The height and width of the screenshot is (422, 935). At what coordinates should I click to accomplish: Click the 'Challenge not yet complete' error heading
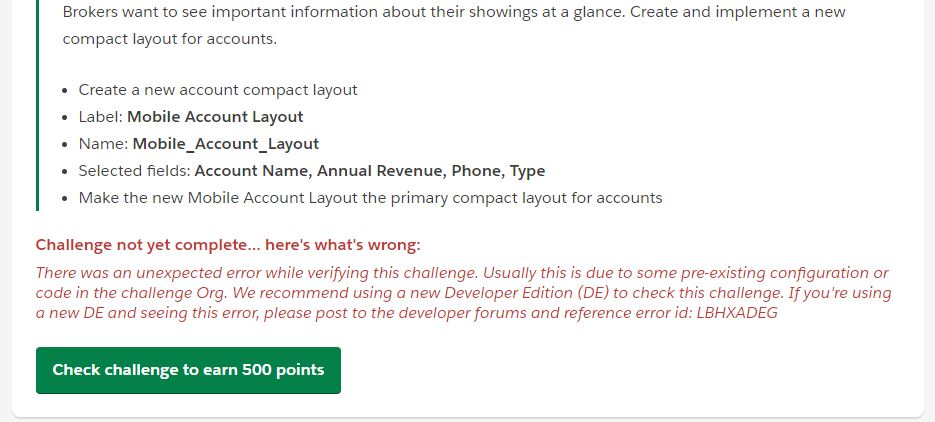[x=228, y=245]
